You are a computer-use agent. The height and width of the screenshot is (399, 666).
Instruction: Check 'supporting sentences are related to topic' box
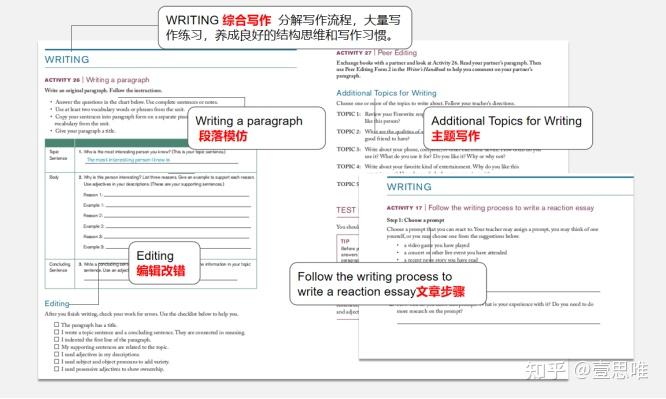coord(56,347)
